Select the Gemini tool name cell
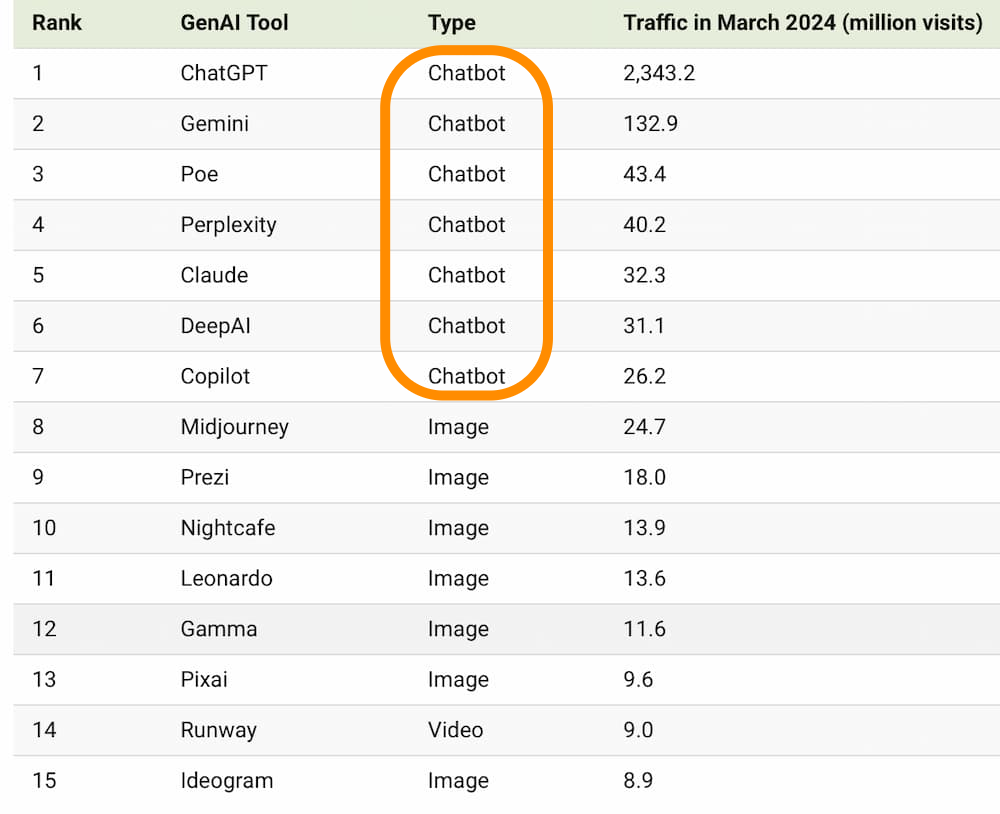Image resolution: width=1000 pixels, height=814 pixels. coord(215,124)
